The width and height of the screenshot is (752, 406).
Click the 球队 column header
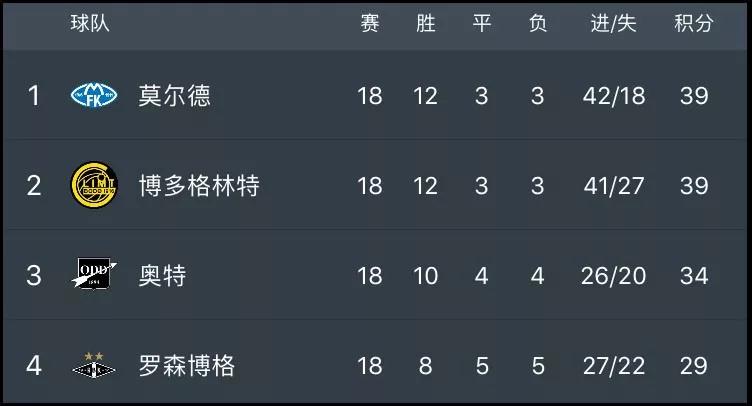[x=90, y=23]
